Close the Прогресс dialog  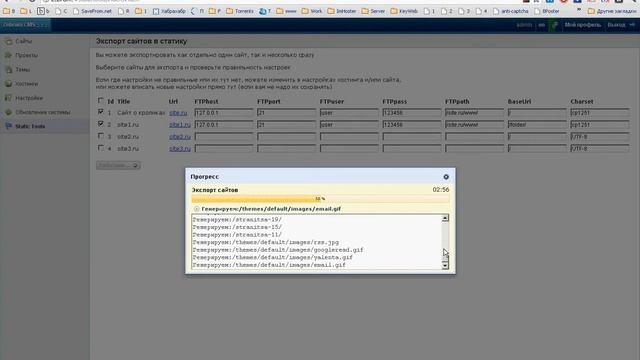pos(446,177)
